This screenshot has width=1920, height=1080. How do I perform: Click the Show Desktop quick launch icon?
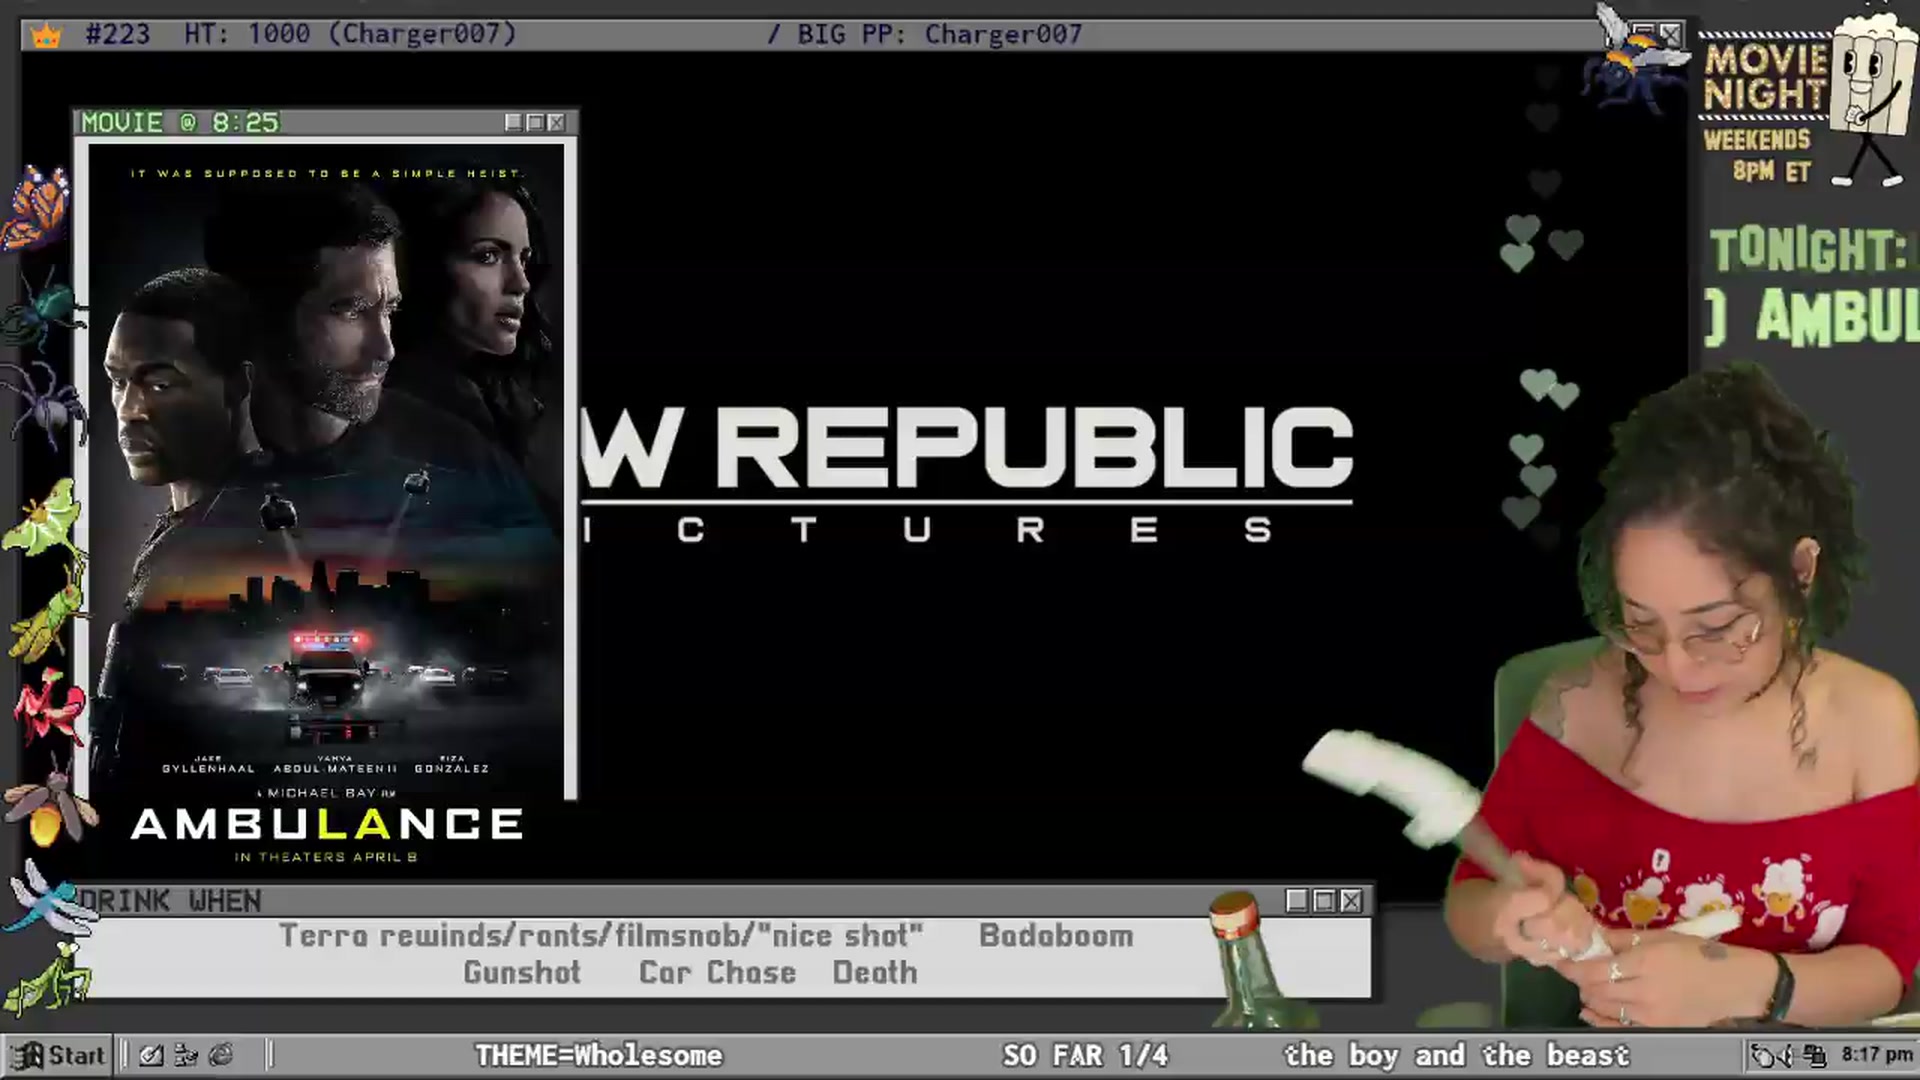coord(151,1055)
